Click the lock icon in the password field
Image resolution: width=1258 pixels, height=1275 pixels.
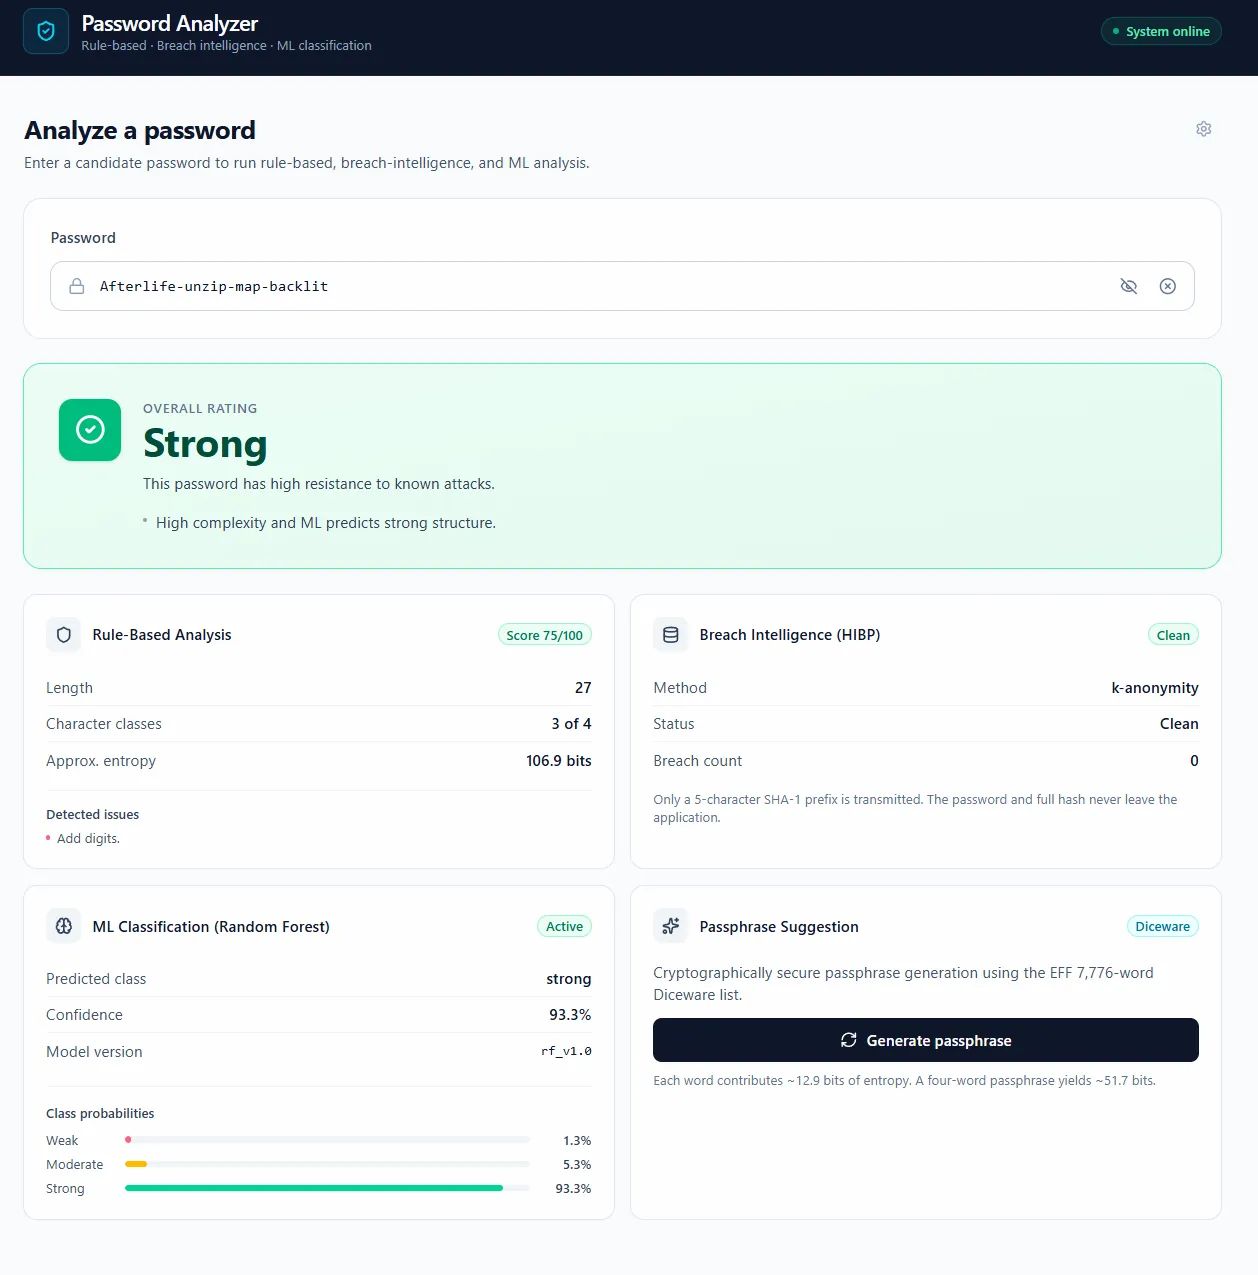pos(76,286)
